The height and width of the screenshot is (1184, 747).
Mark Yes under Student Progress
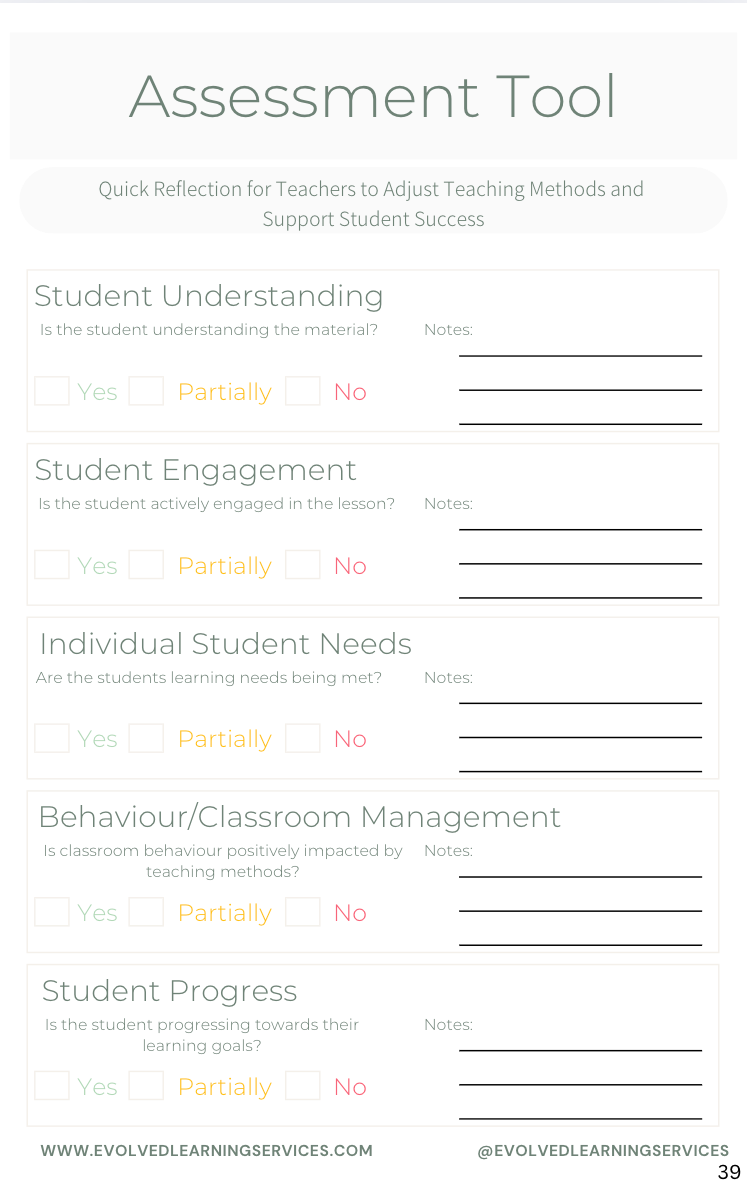click(52, 1086)
